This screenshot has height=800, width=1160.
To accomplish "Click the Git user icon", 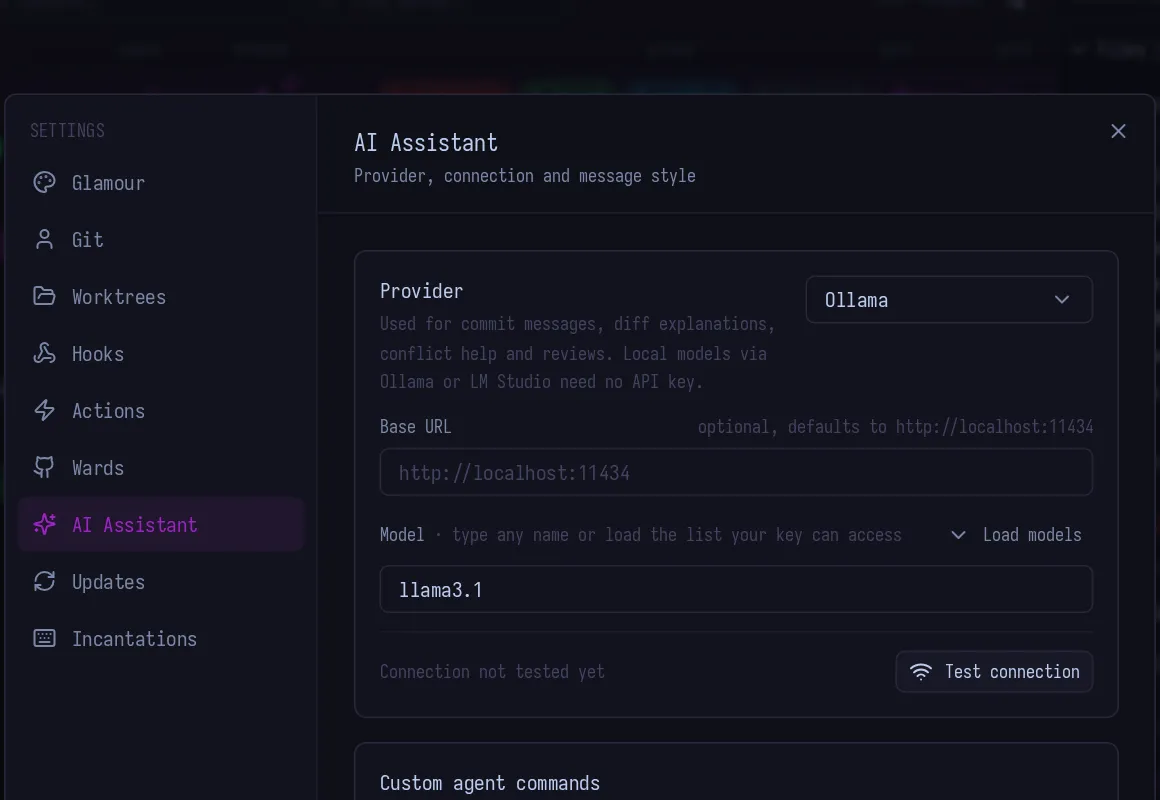I will pyautogui.click(x=44, y=239).
